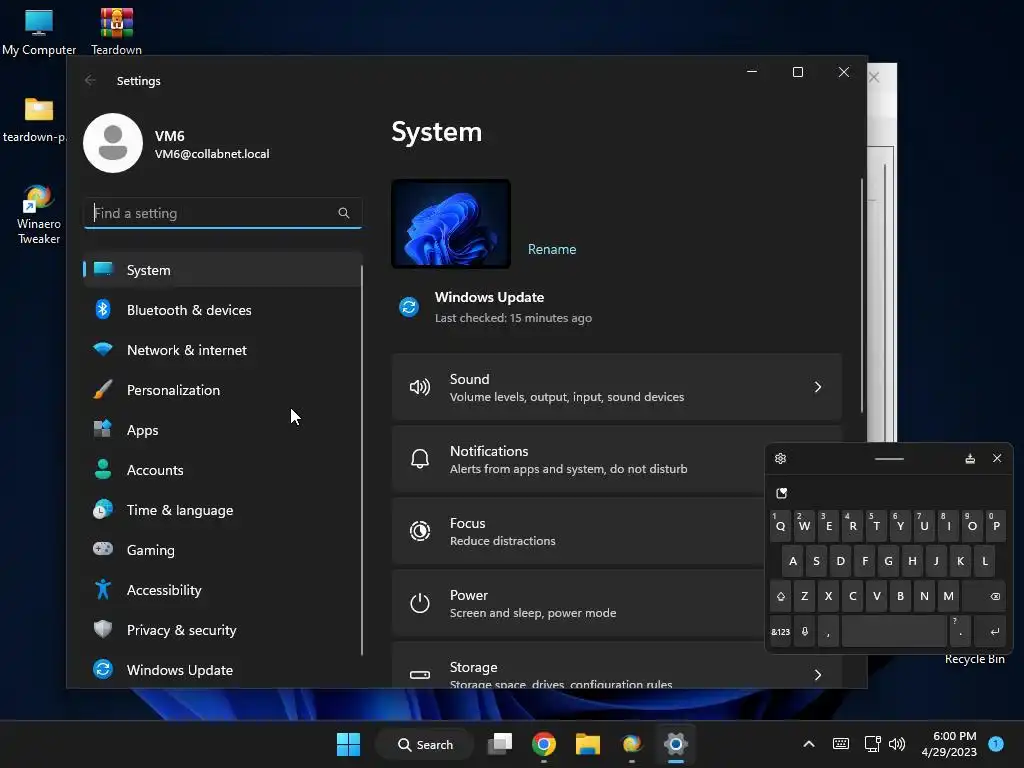The width and height of the screenshot is (1024, 768).
Task: Open Accounts settings
Action: pyautogui.click(x=222, y=470)
